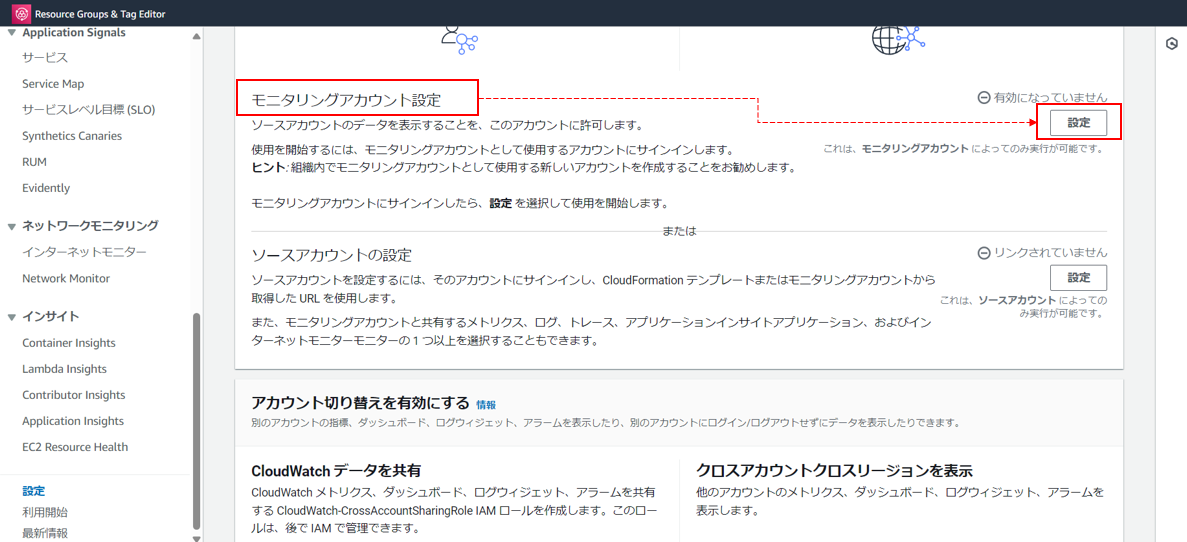Click the hexagon icon in the right panel

1171,44
